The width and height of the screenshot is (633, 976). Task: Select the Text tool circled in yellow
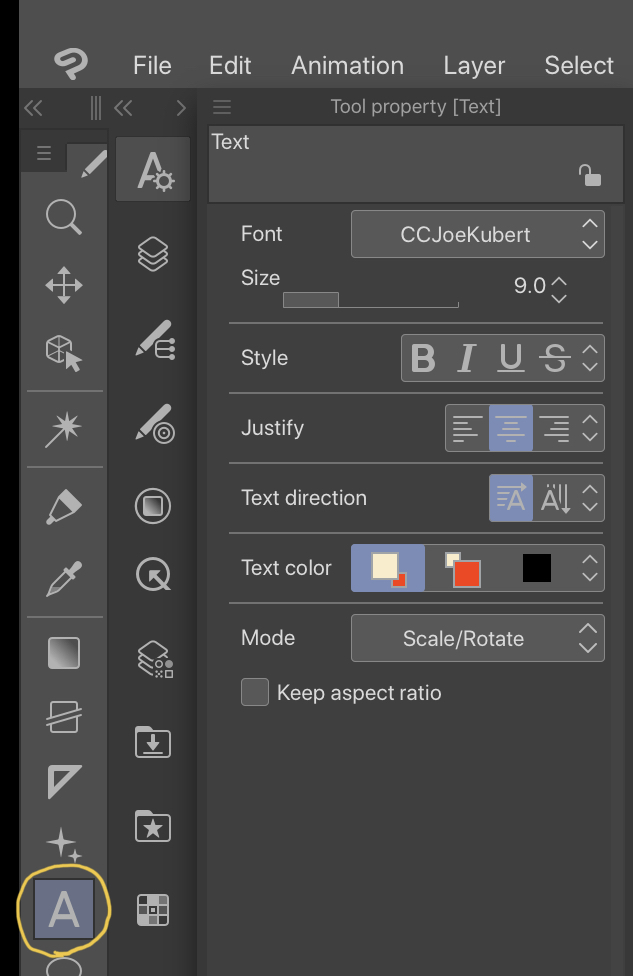[x=63, y=909]
